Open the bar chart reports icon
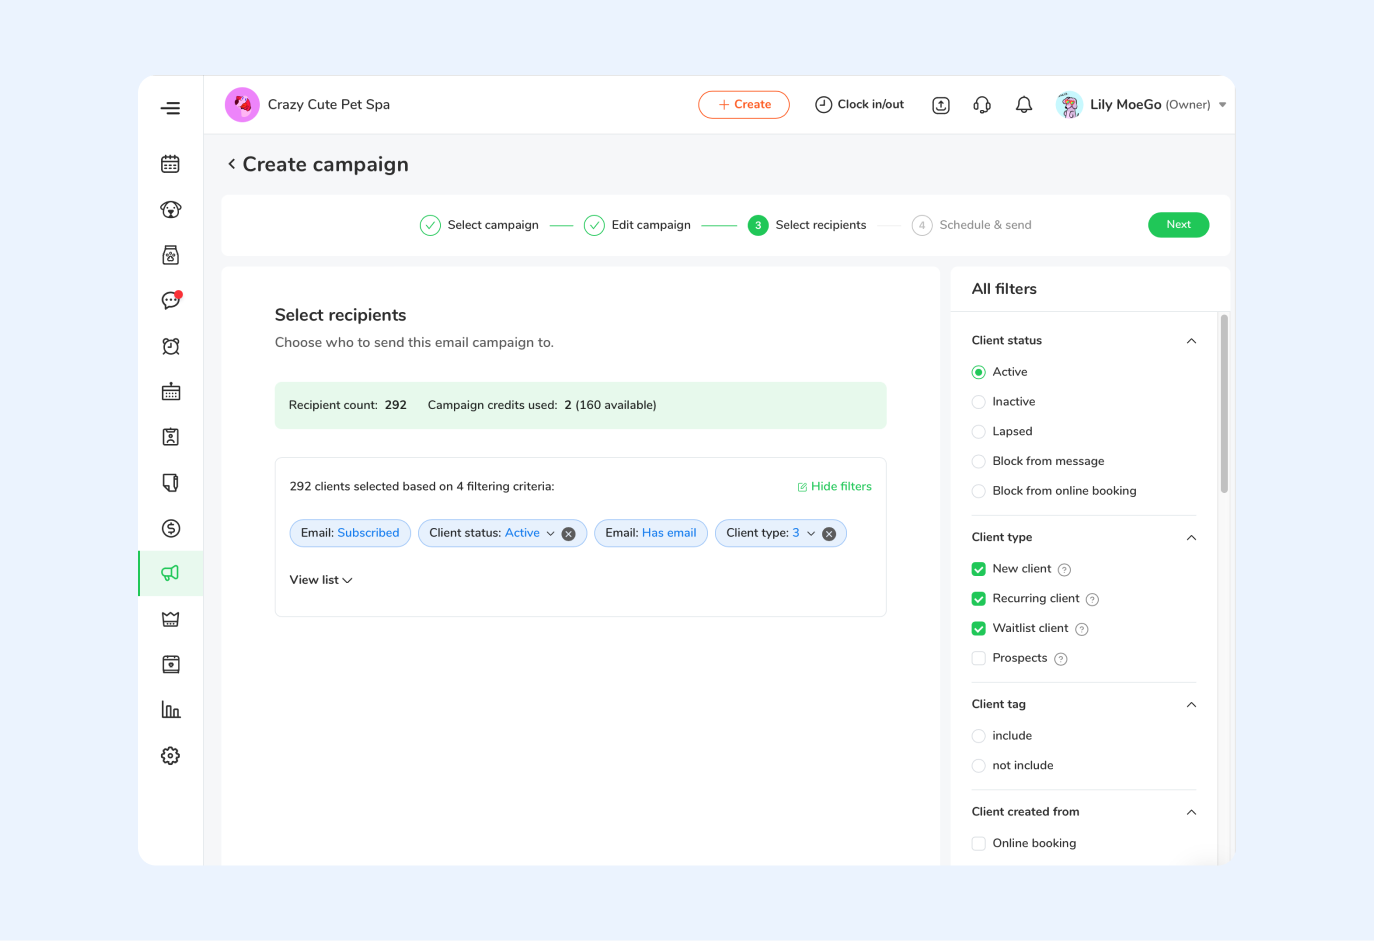The width and height of the screenshot is (1374, 941). (170, 710)
